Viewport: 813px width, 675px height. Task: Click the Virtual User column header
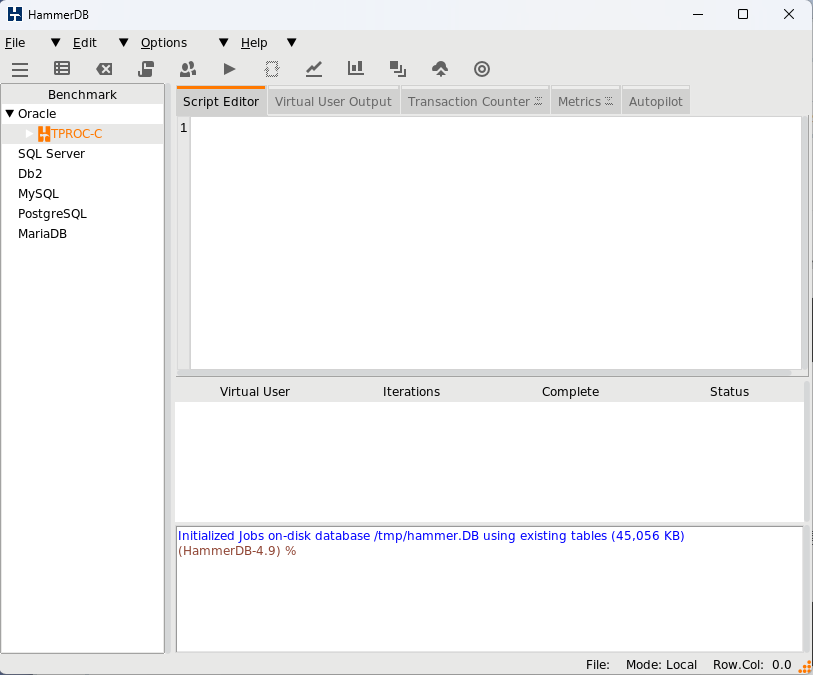(x=255, y=391)
